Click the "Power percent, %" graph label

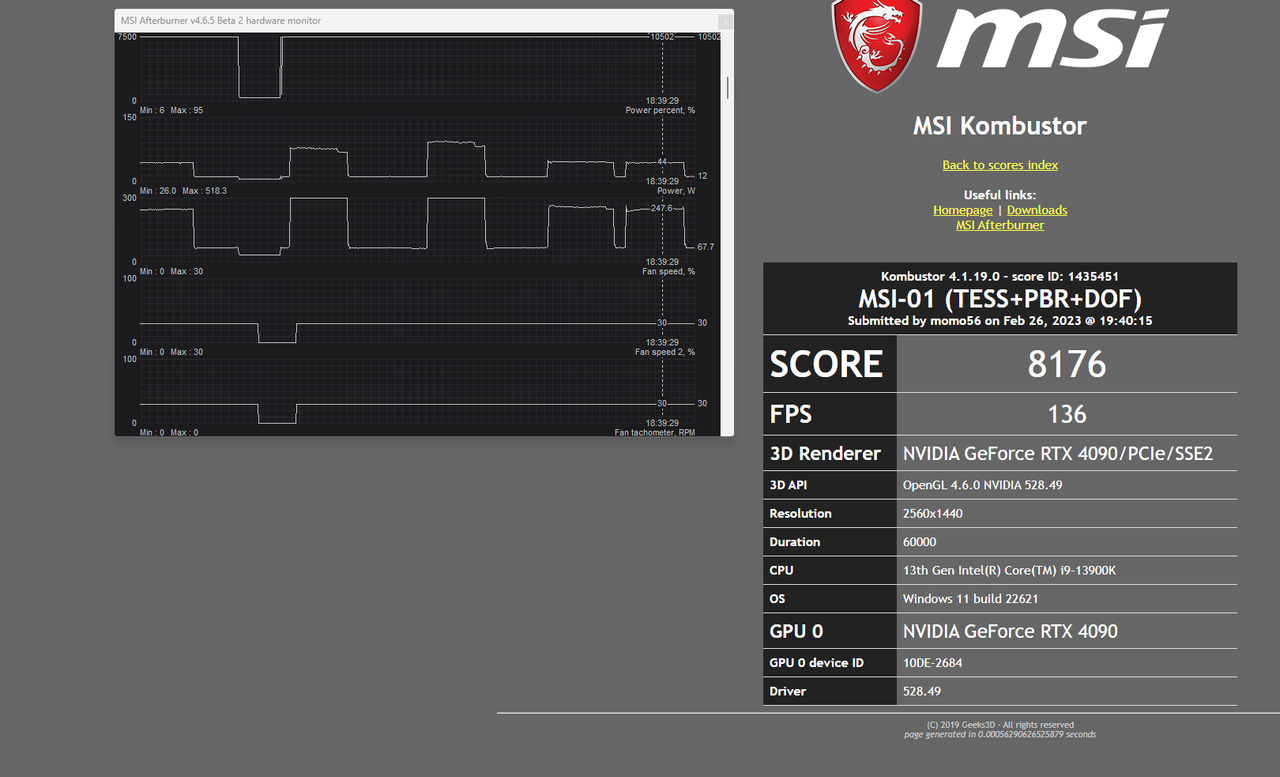tap(660, 110)
